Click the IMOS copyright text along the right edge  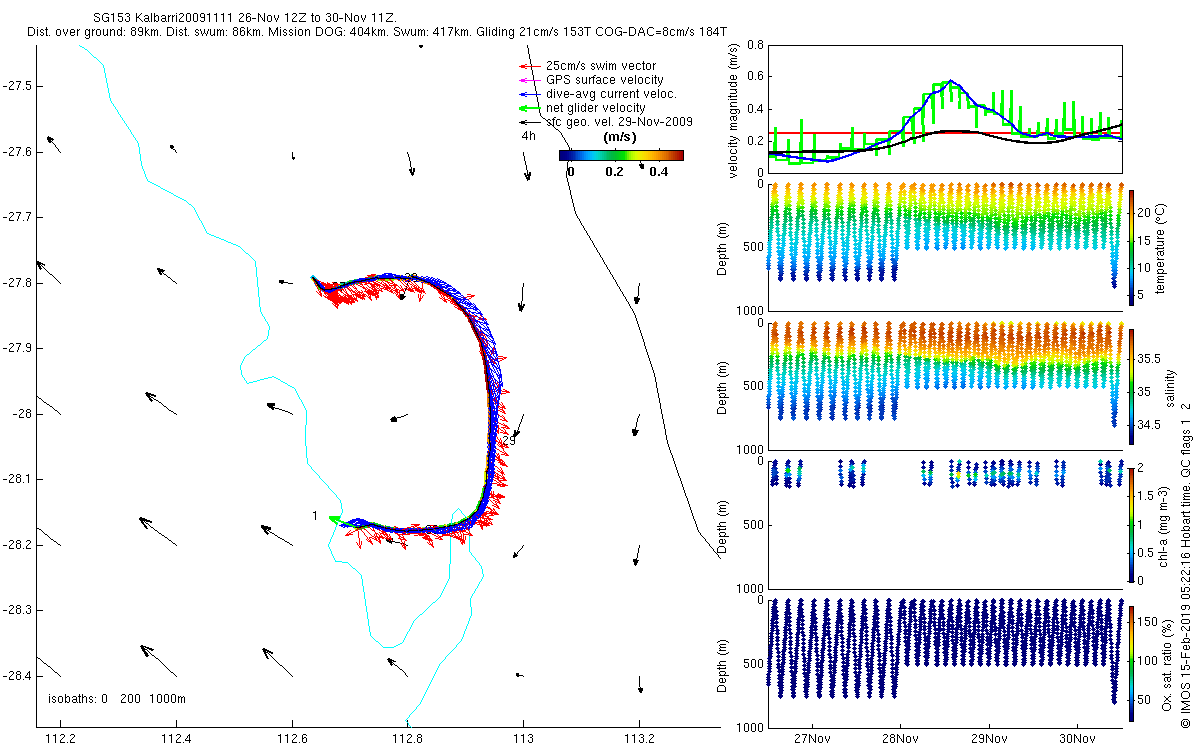coord(1186,563)
